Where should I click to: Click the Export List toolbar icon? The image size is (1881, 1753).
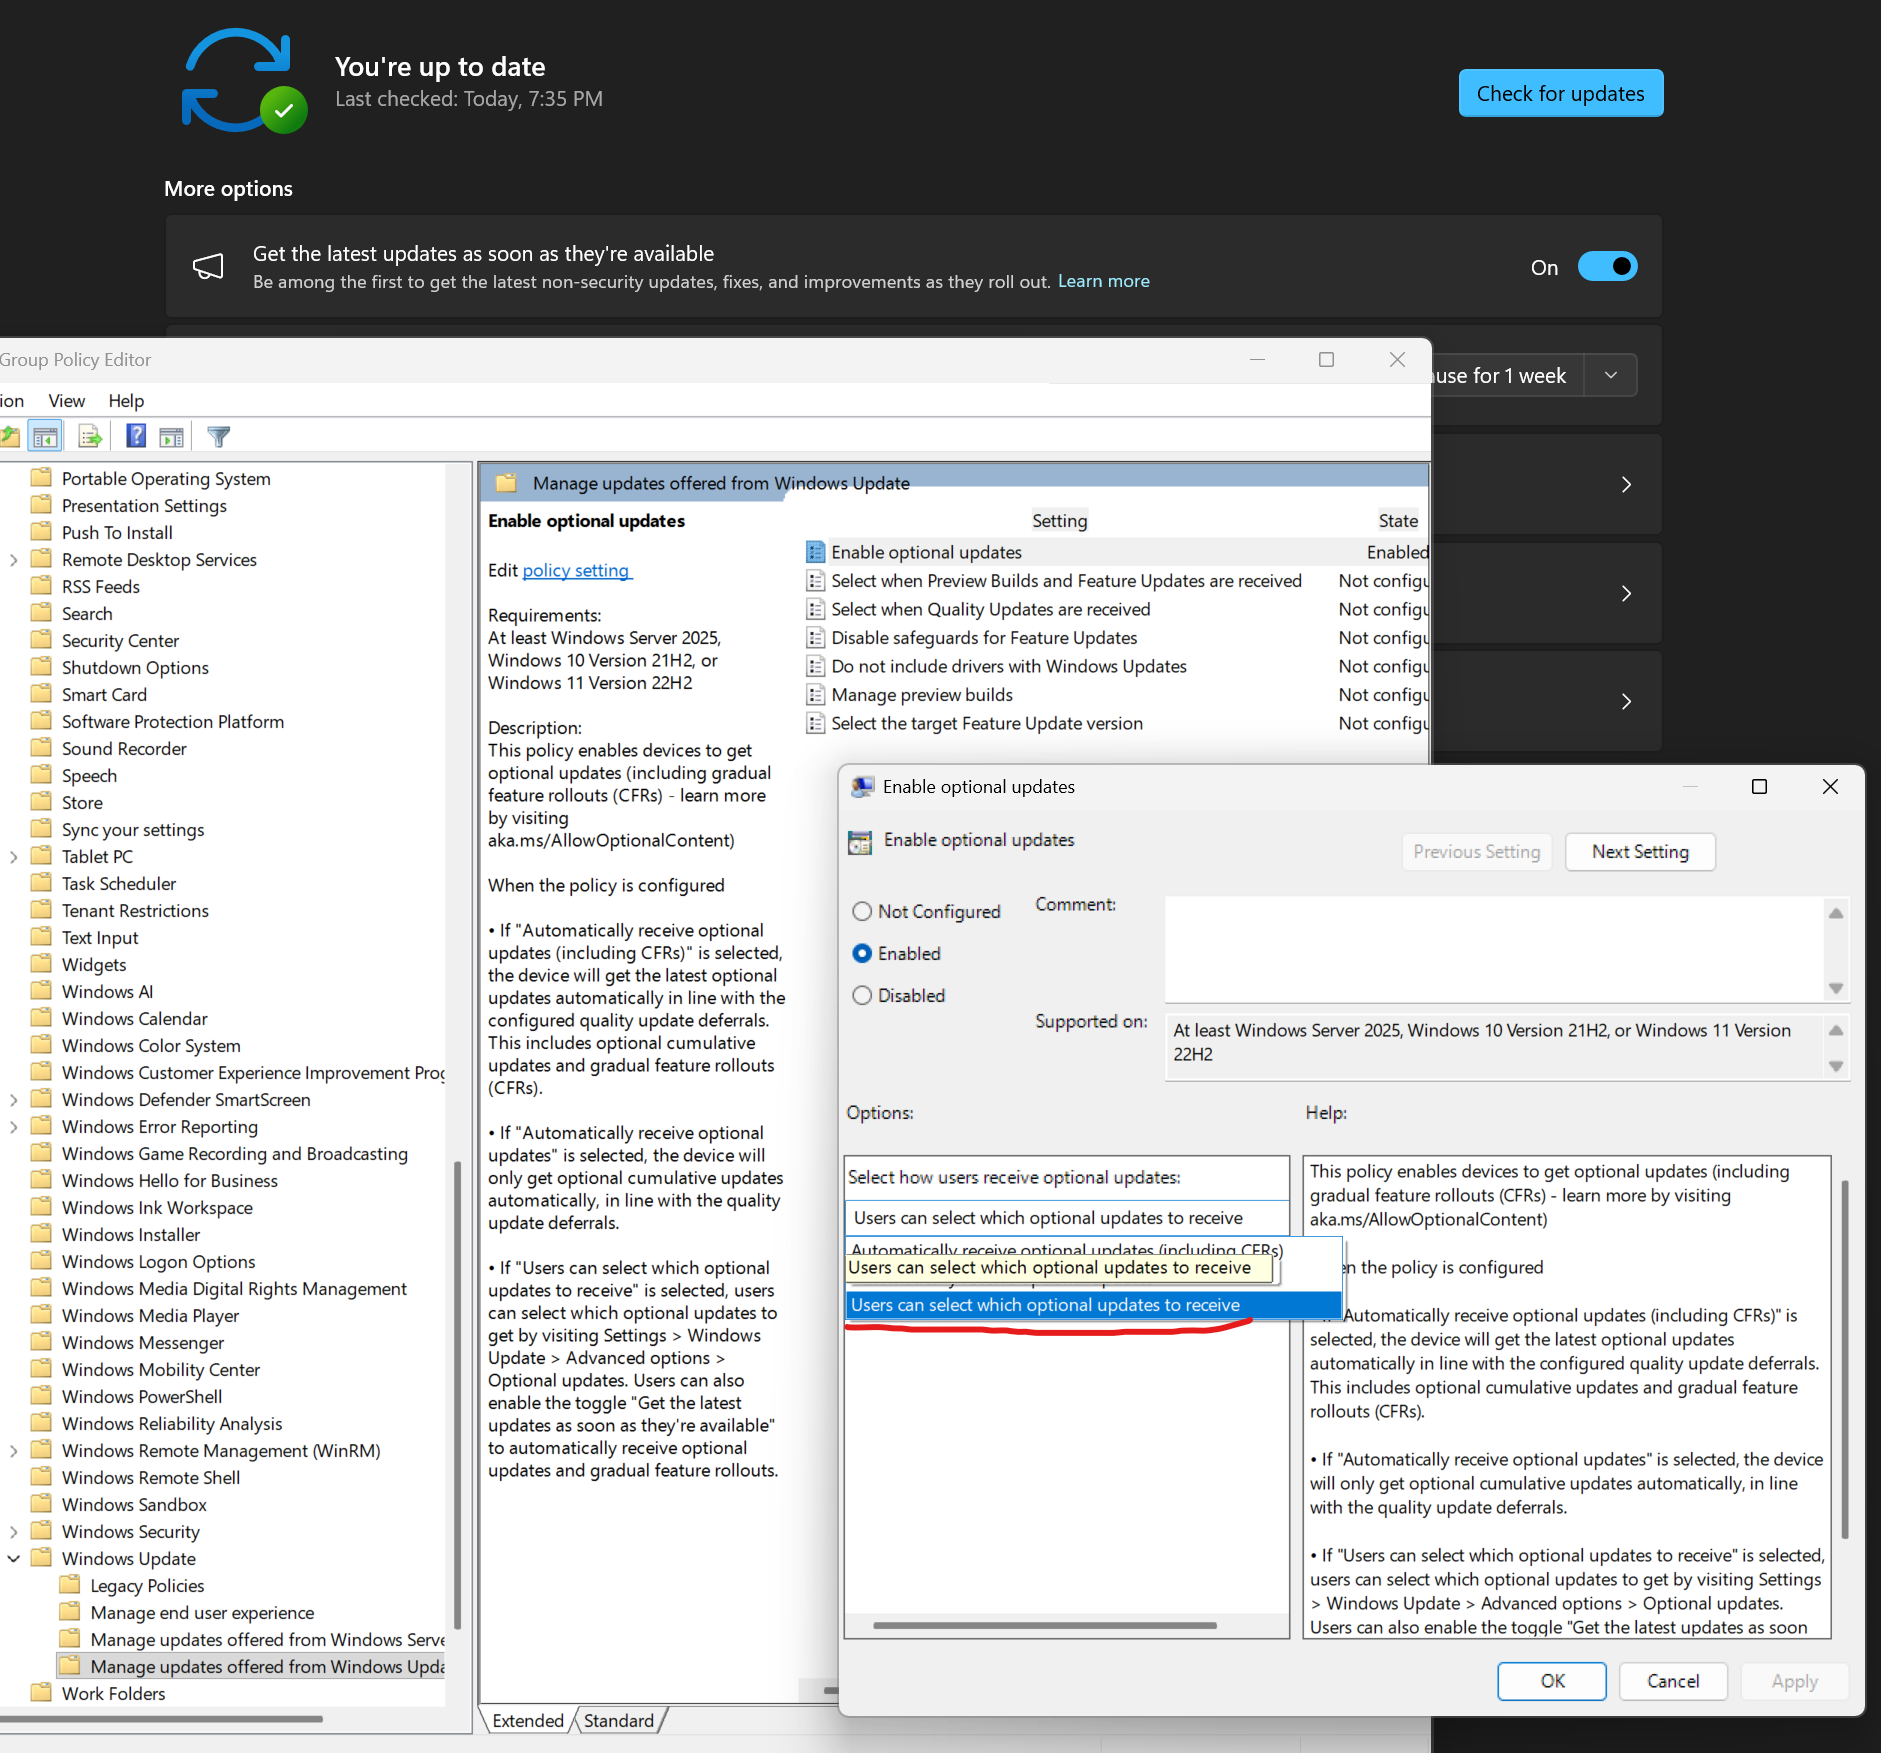(x=90, y=437)
